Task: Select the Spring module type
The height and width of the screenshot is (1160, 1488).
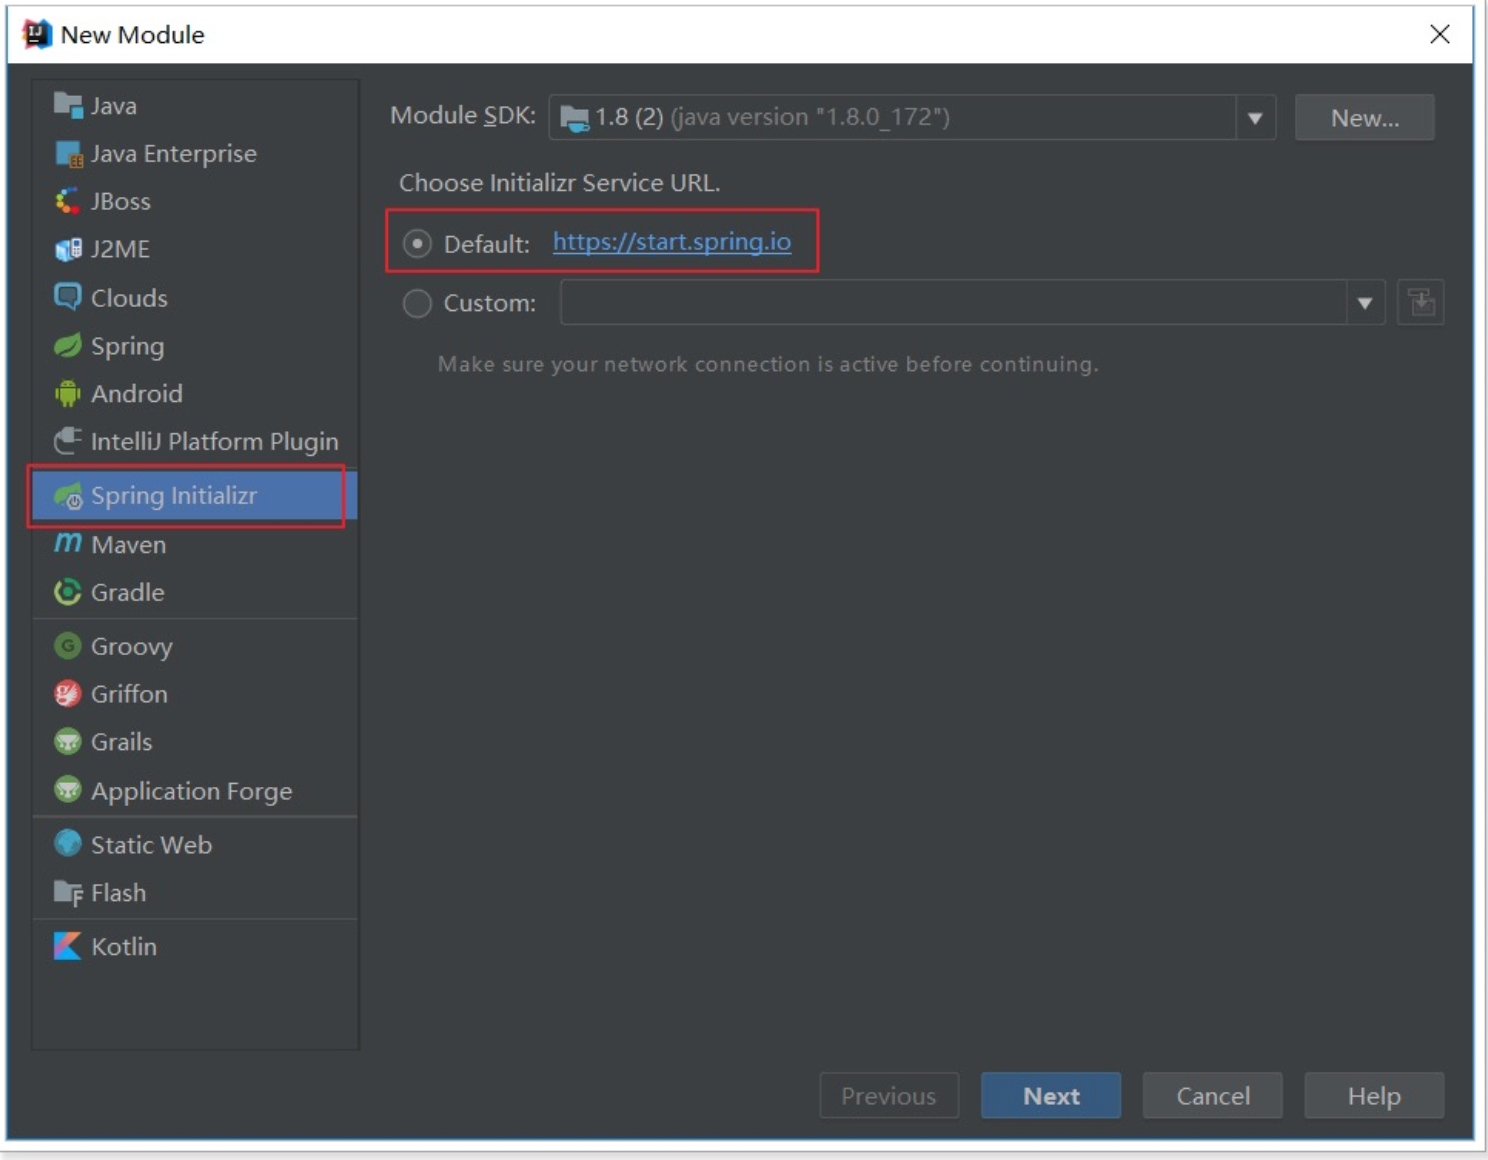Action: pos(195,346)
